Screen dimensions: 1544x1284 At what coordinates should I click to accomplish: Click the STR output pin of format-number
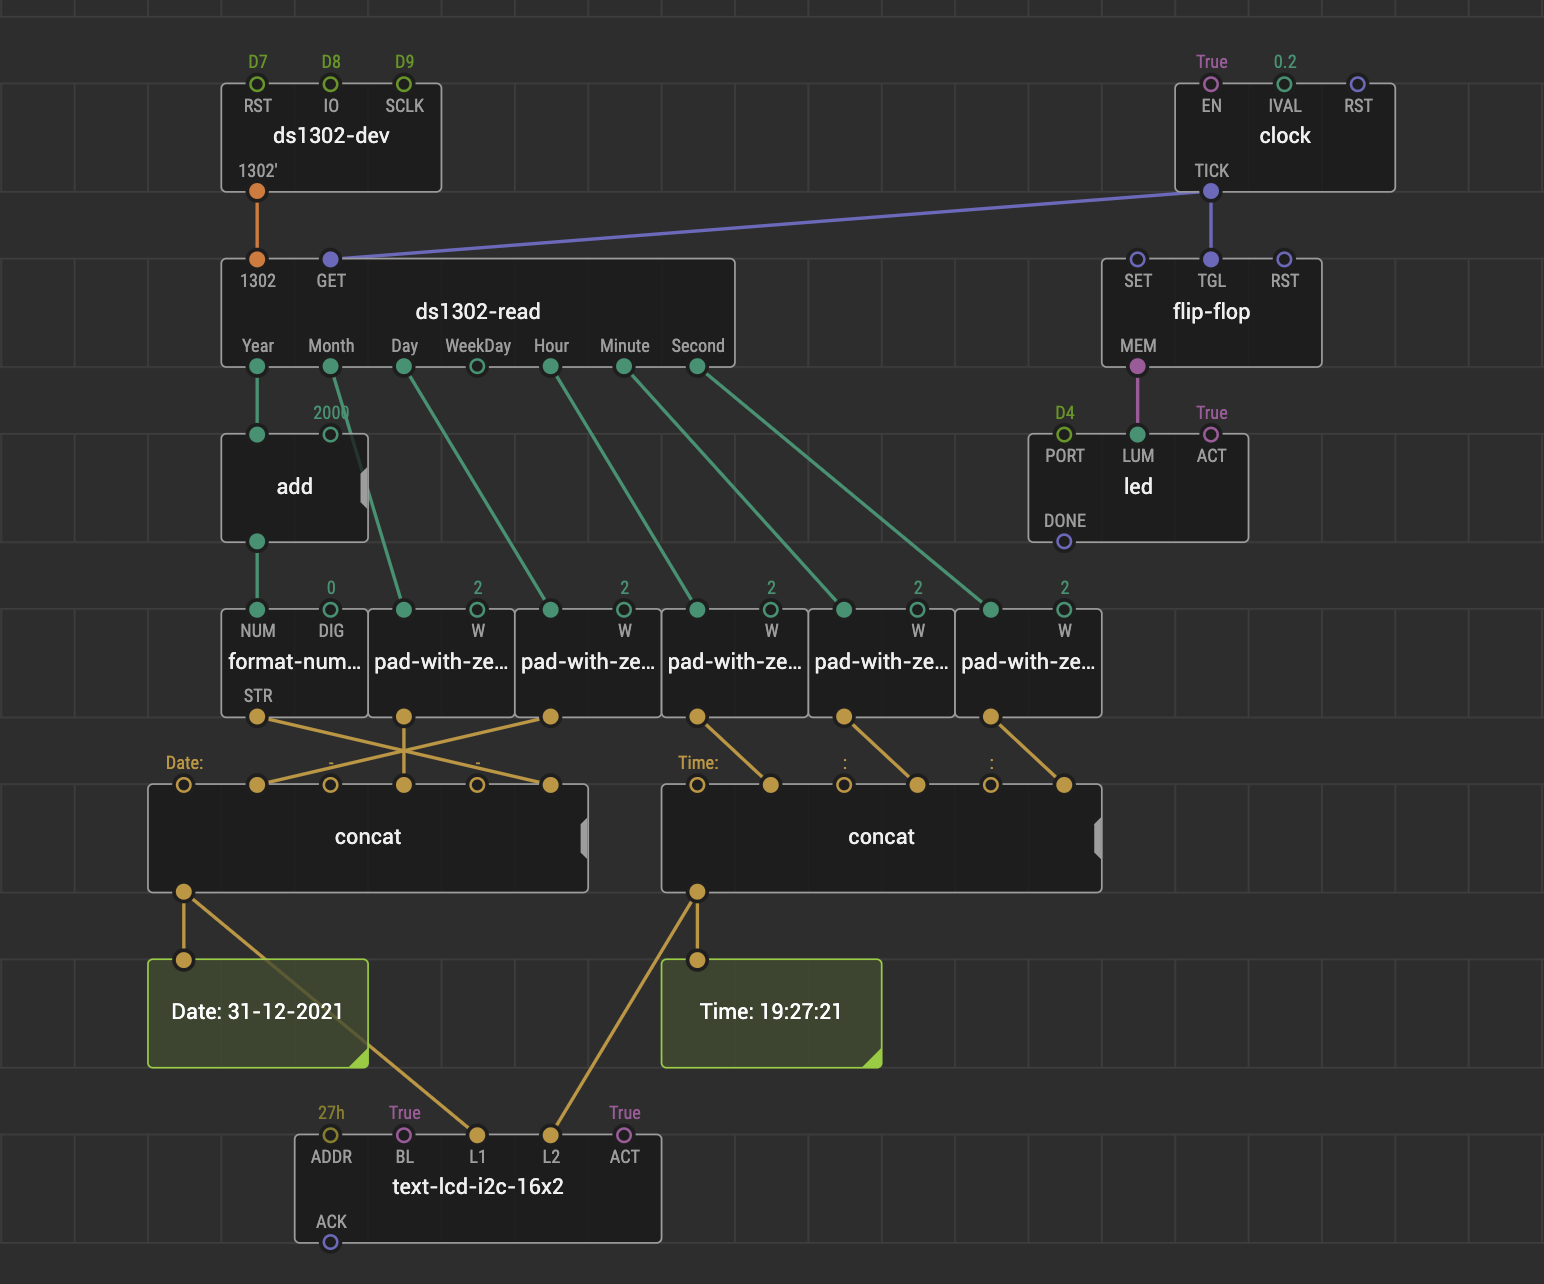click(x=257, y=717)
